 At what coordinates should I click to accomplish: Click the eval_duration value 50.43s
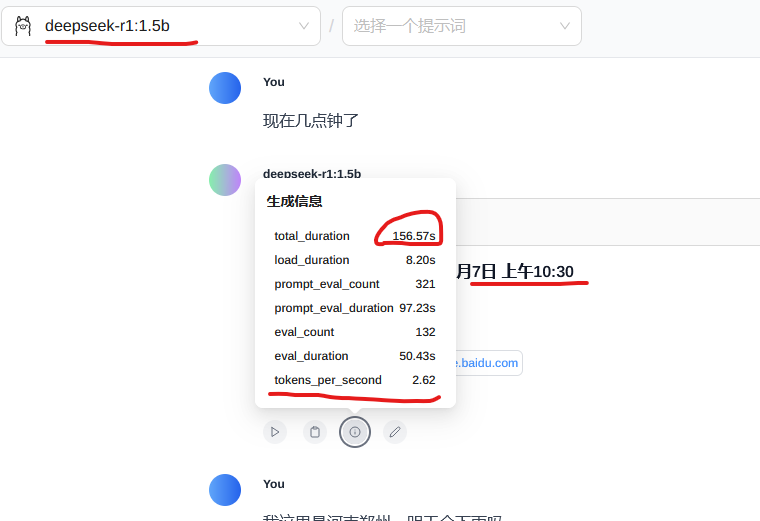pos(417,356)
